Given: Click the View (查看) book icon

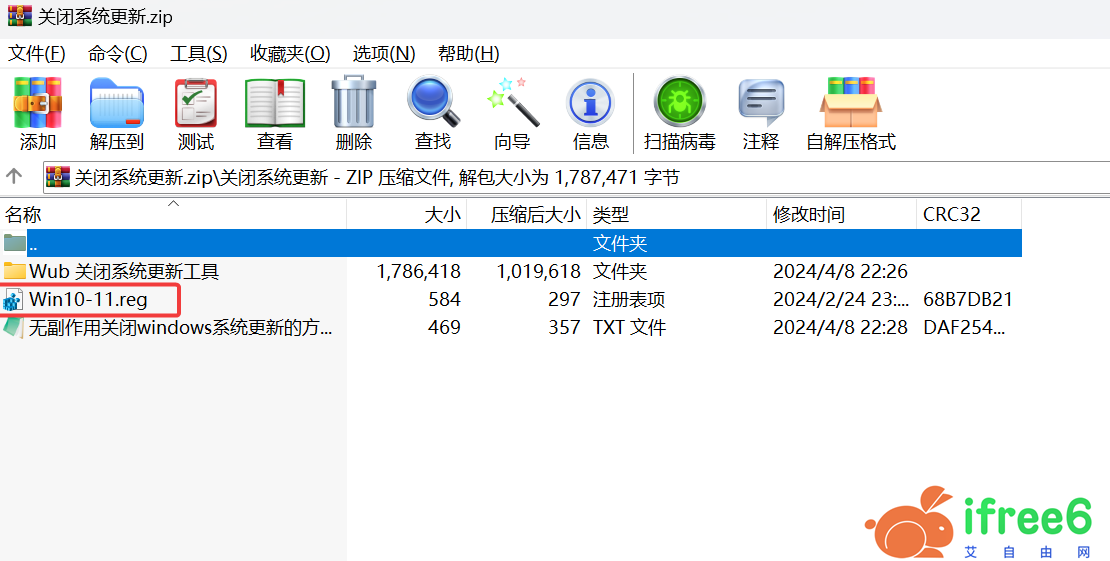Looking at the screenshot, I should (275, 103).
